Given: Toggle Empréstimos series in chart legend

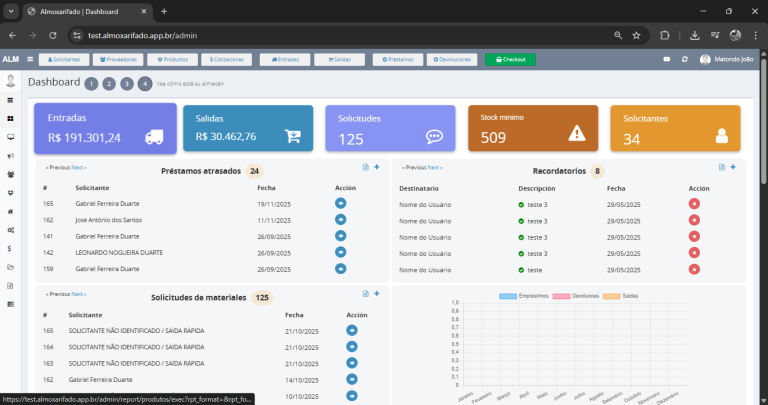Looking at the screenshot, I should pyautogui.click(x=521, y=296).
